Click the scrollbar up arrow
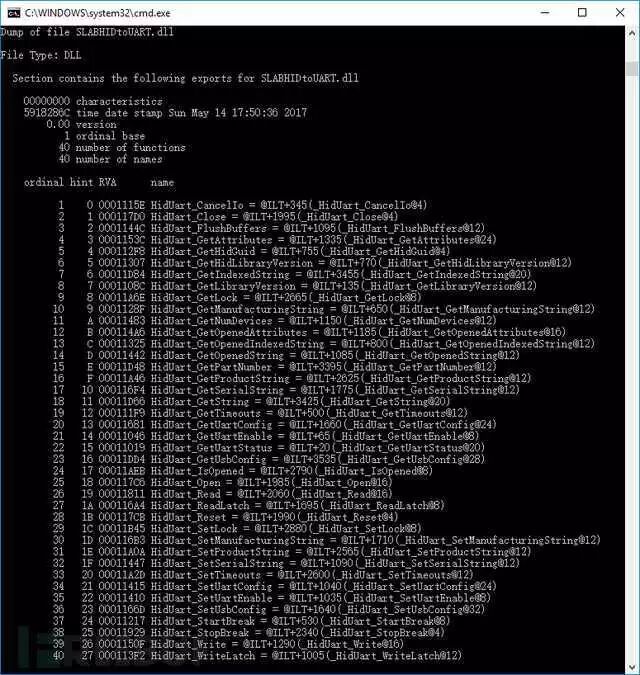The height and width of the screenshot is (675, 640). coord(632,33)
